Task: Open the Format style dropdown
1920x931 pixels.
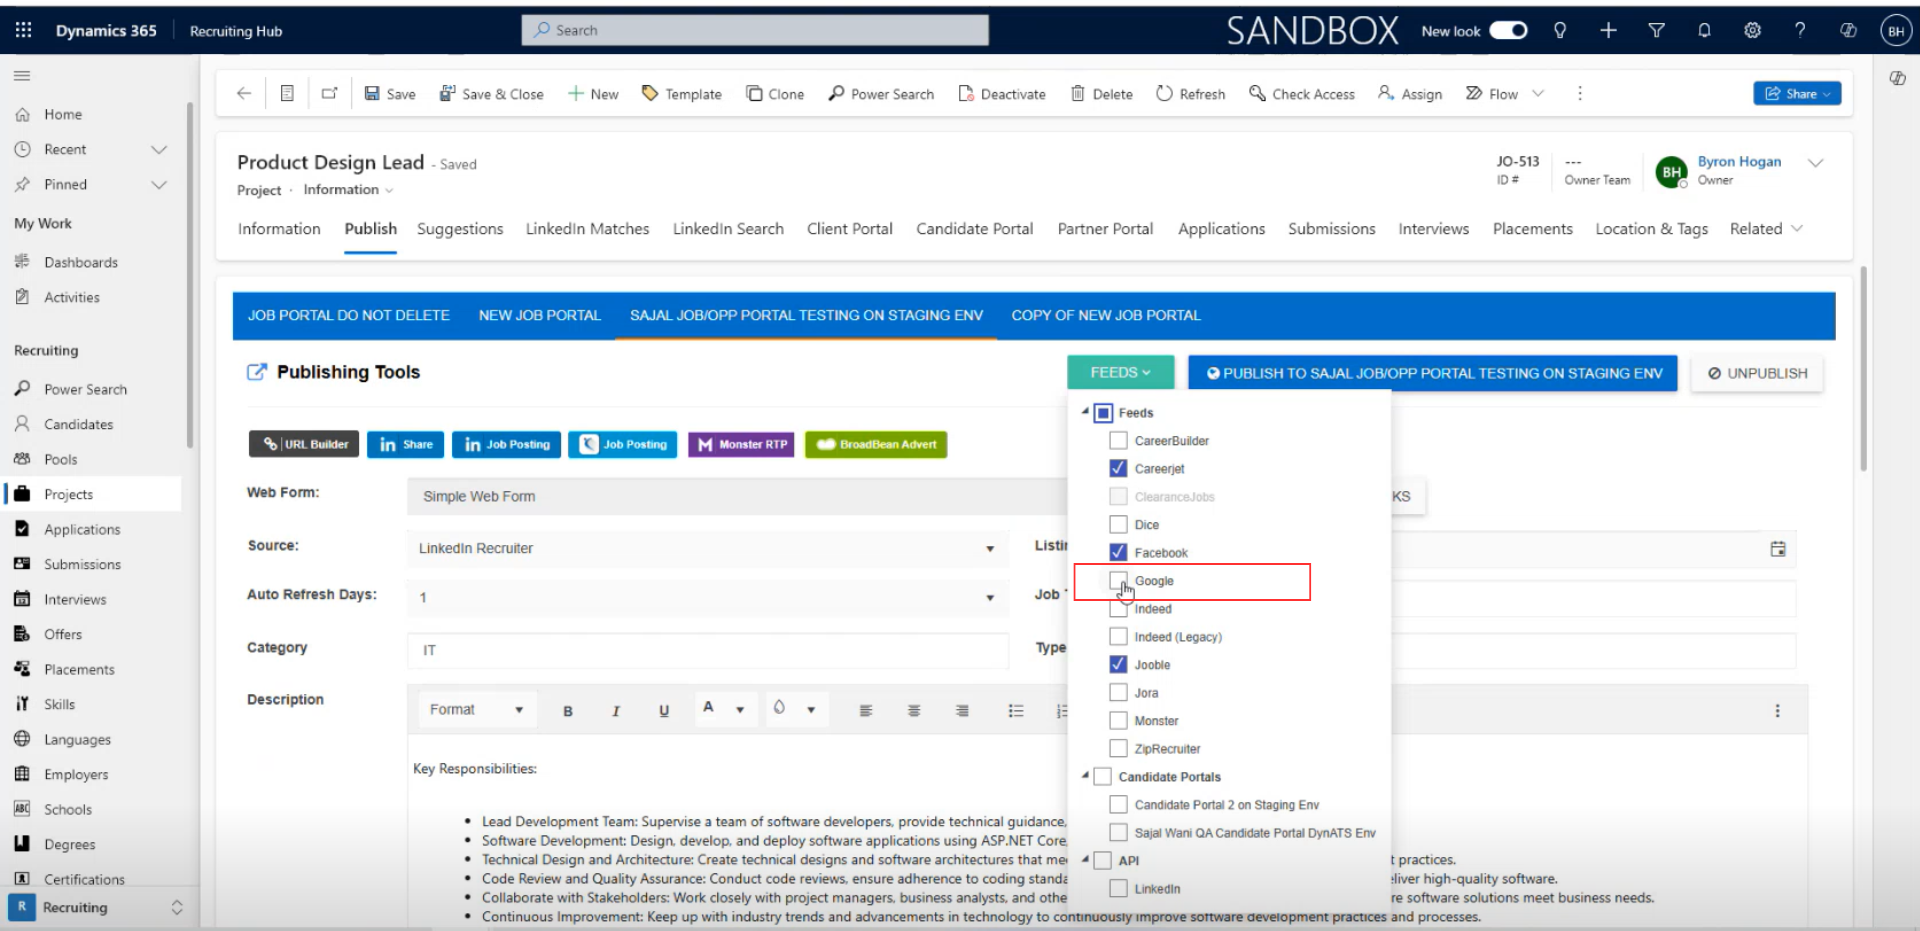Action: click(x=477, y=710)
